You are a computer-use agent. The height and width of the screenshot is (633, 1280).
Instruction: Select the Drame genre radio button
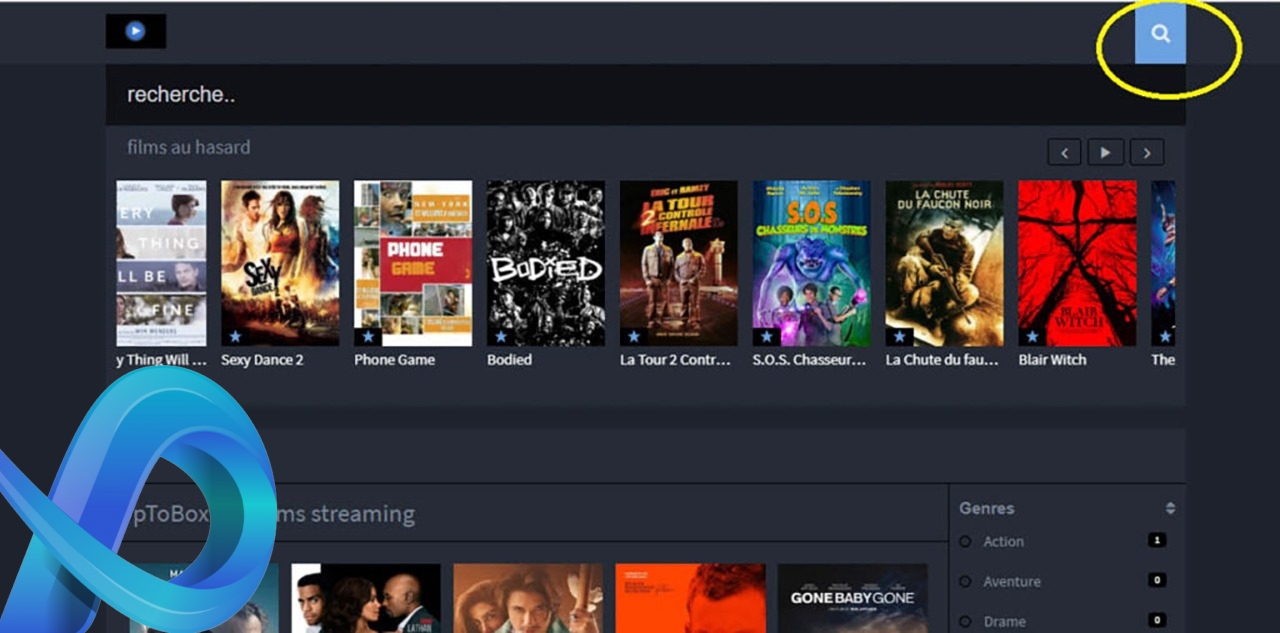tap(965, 621)
